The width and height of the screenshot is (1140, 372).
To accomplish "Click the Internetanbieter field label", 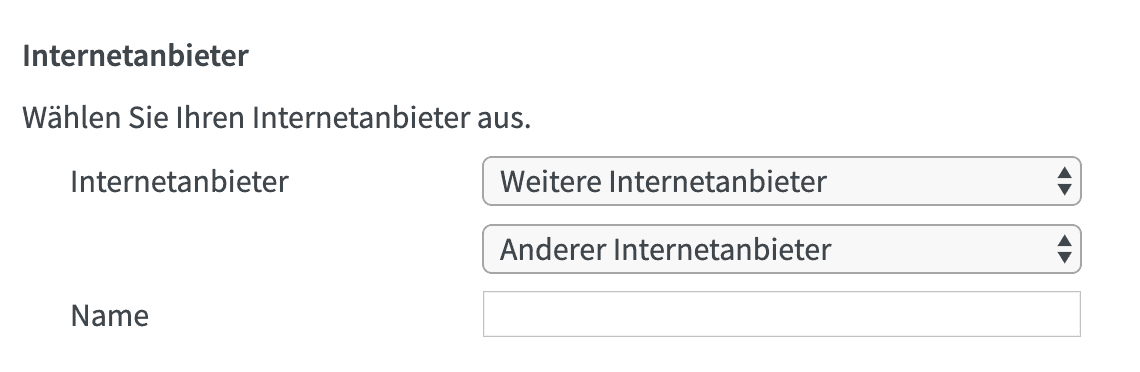I will pyautogui.click(x=180, y=182).
